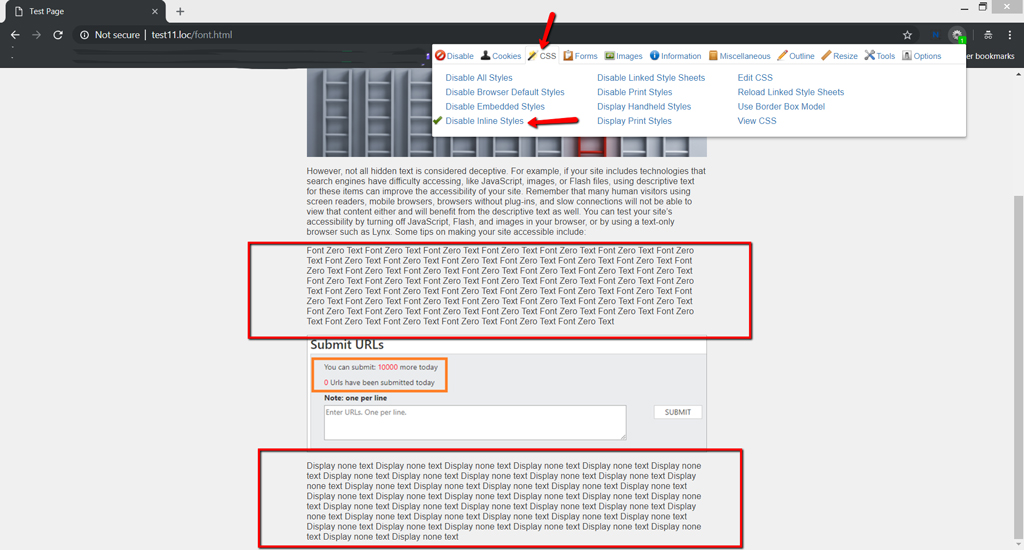Select the CSS tab
Image resolution: width=1024 pixels, height=550 pixels.
[542, 56]
